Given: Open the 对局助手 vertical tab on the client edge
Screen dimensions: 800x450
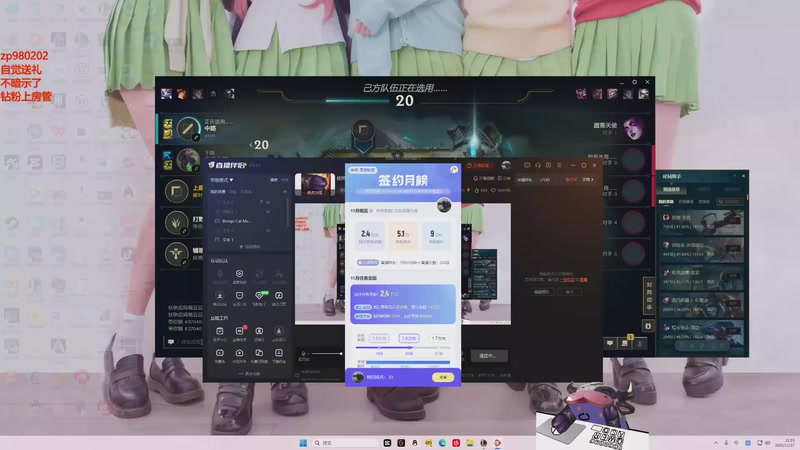Looking at the screenshot, I should coord(648,296).
